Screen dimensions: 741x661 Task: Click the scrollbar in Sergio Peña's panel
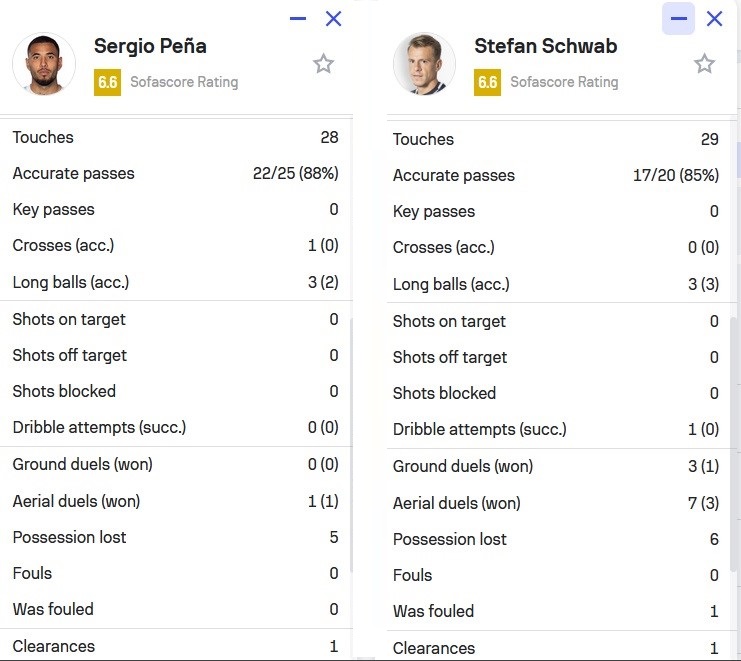pos(349,440)
